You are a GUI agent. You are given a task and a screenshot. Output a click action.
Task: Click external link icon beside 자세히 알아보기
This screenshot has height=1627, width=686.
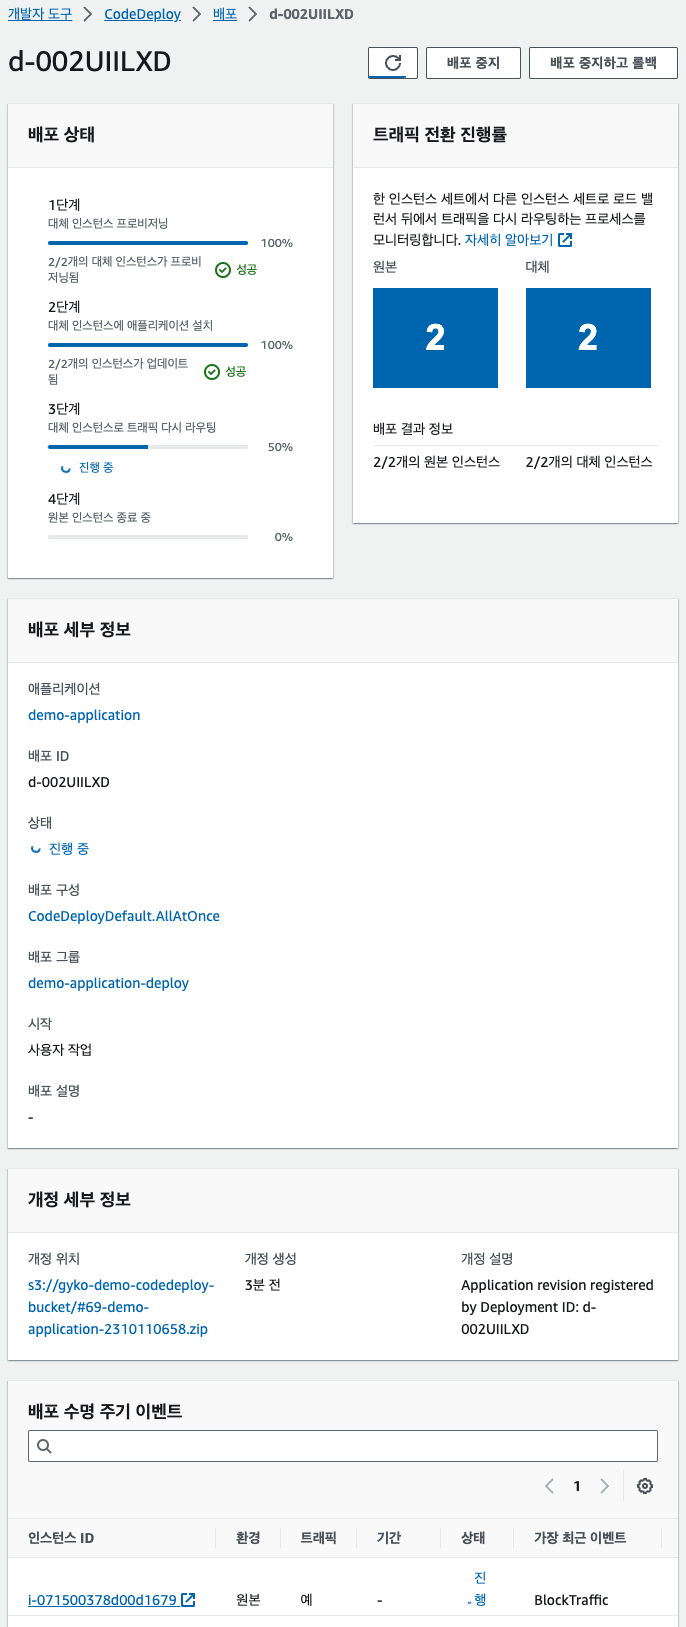tap(565, 240)
